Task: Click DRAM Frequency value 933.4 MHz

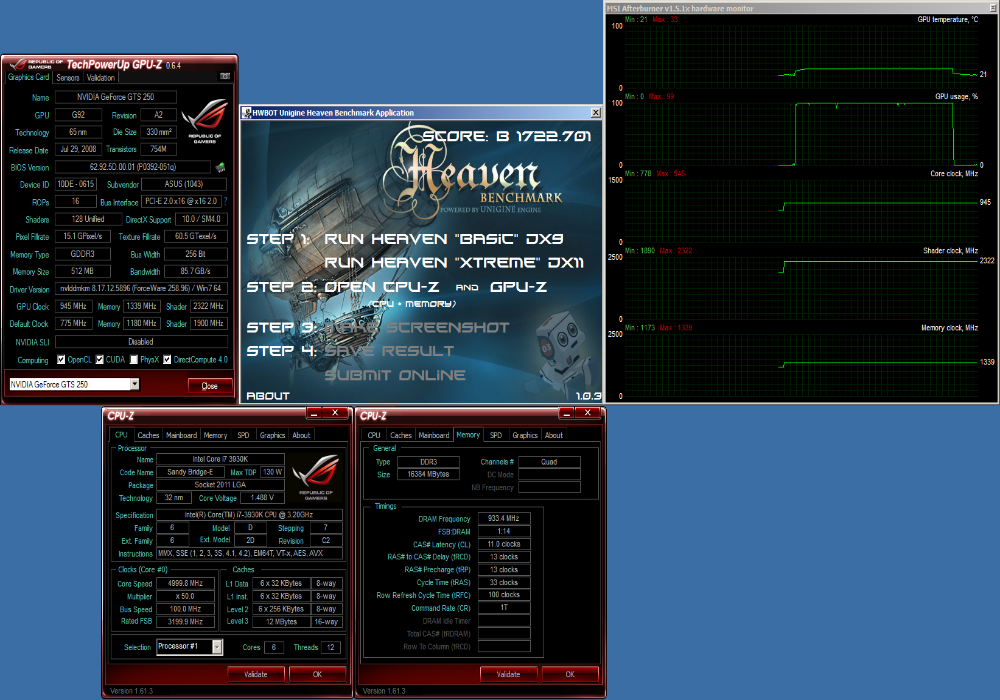Action: [x=504, y=518]
